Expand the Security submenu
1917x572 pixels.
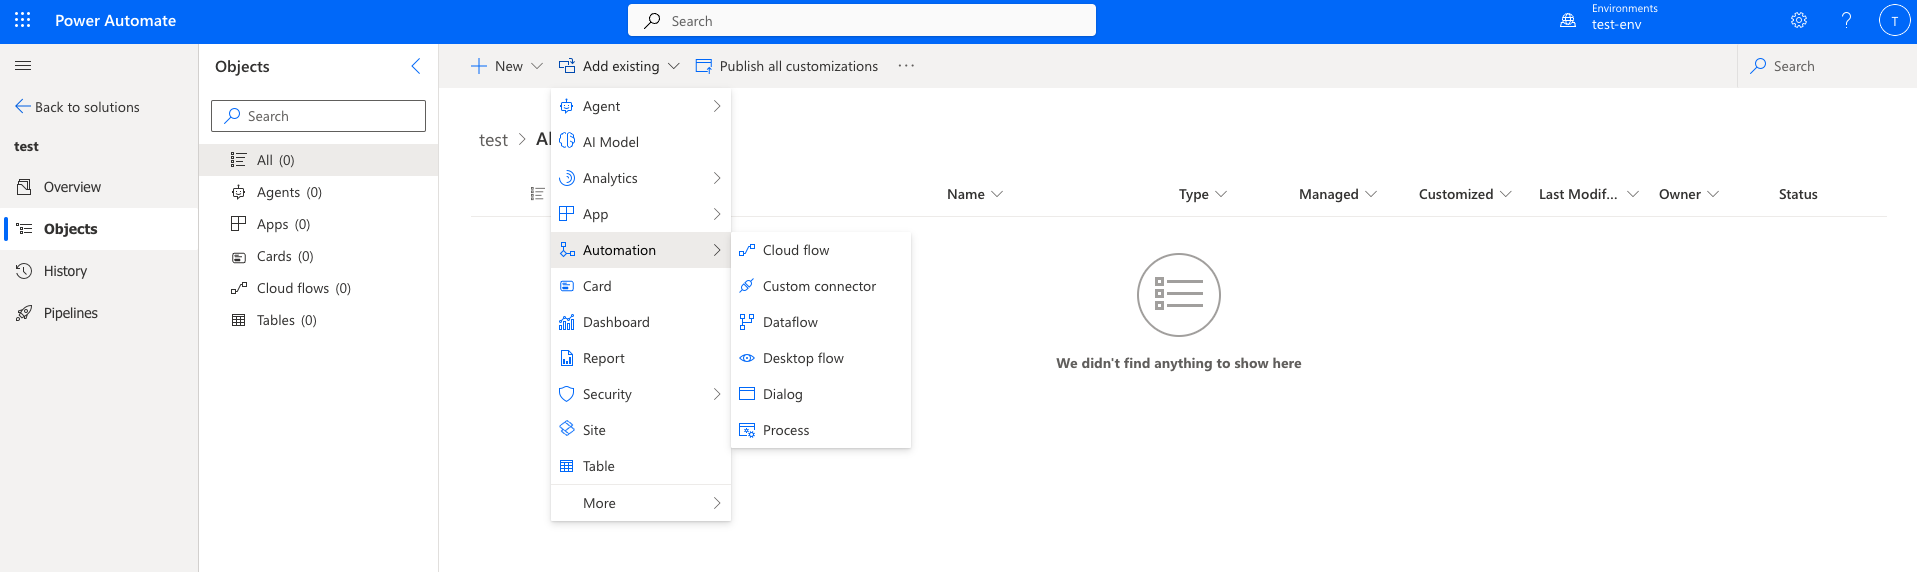pos(641,394)
